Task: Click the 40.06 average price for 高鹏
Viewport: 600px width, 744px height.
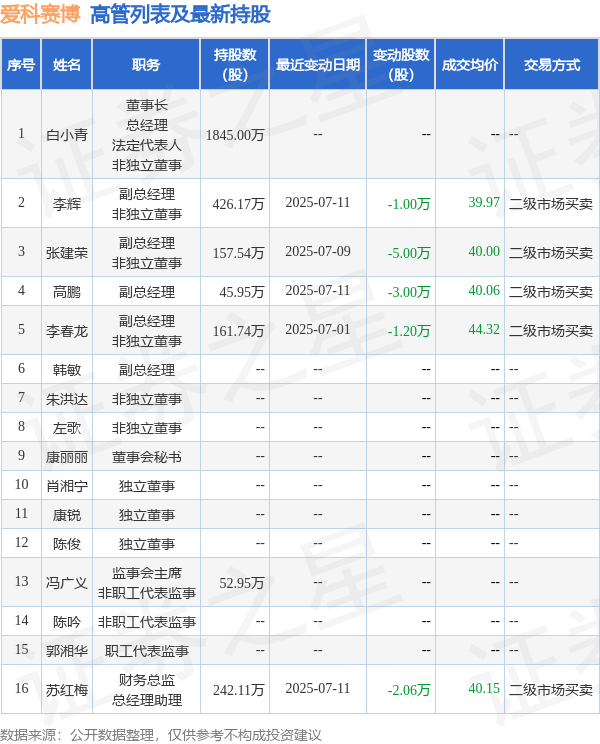Action: [x=483, y=291]
